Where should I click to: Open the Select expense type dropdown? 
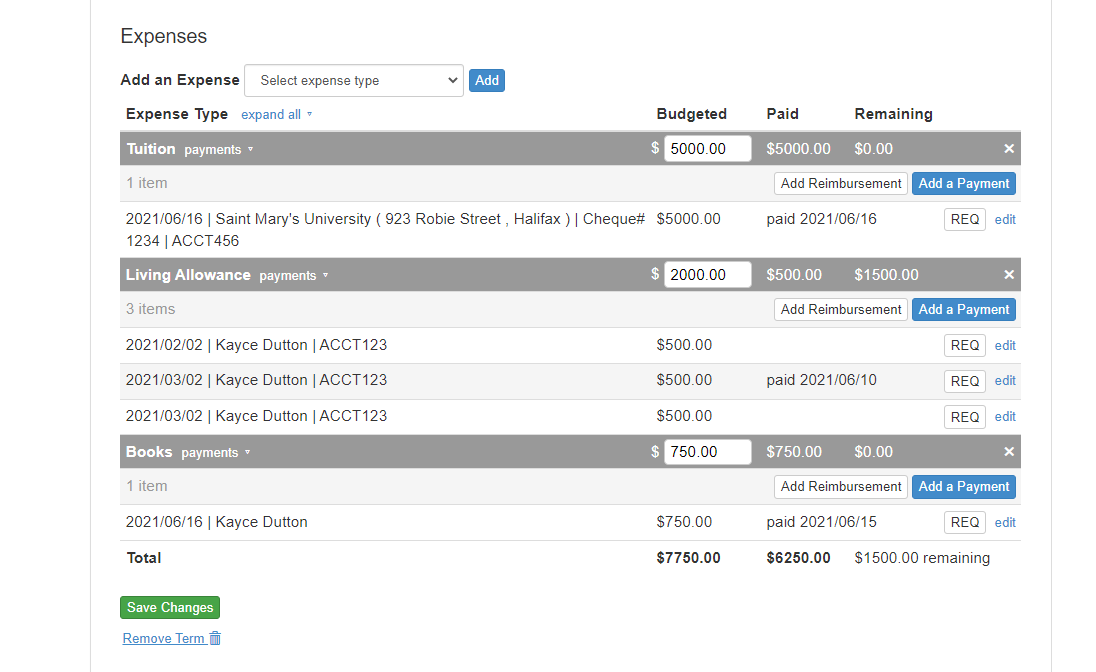click(x=354, y=80)
